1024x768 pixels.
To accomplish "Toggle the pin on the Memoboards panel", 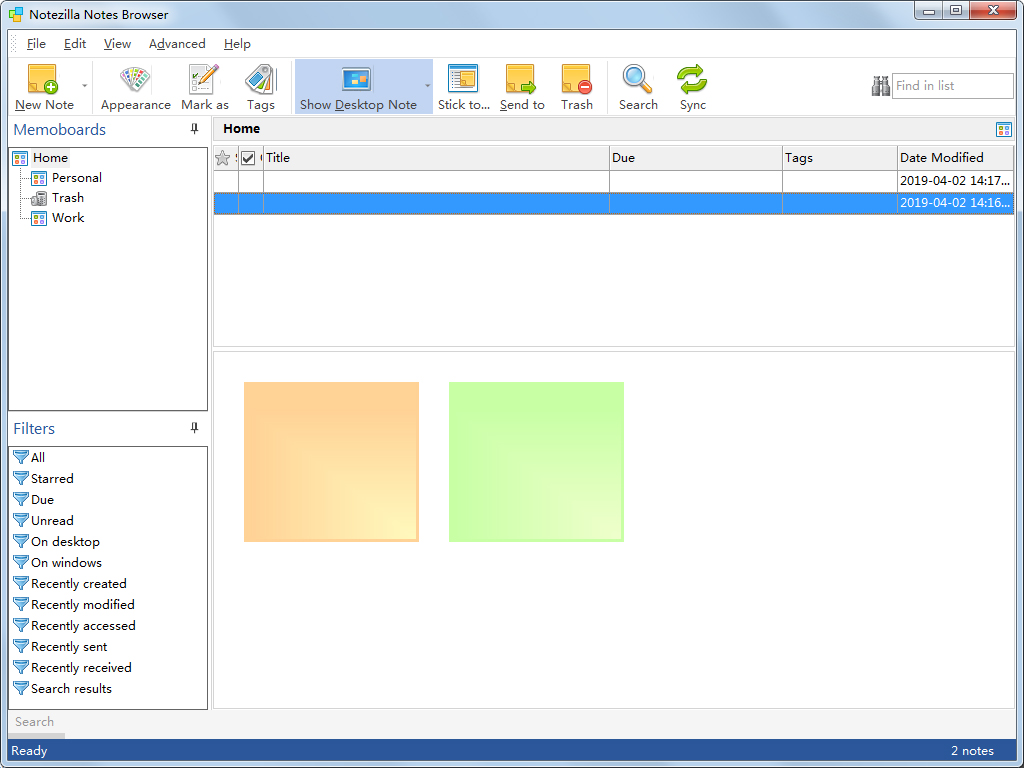I will [x=196, y=129].
